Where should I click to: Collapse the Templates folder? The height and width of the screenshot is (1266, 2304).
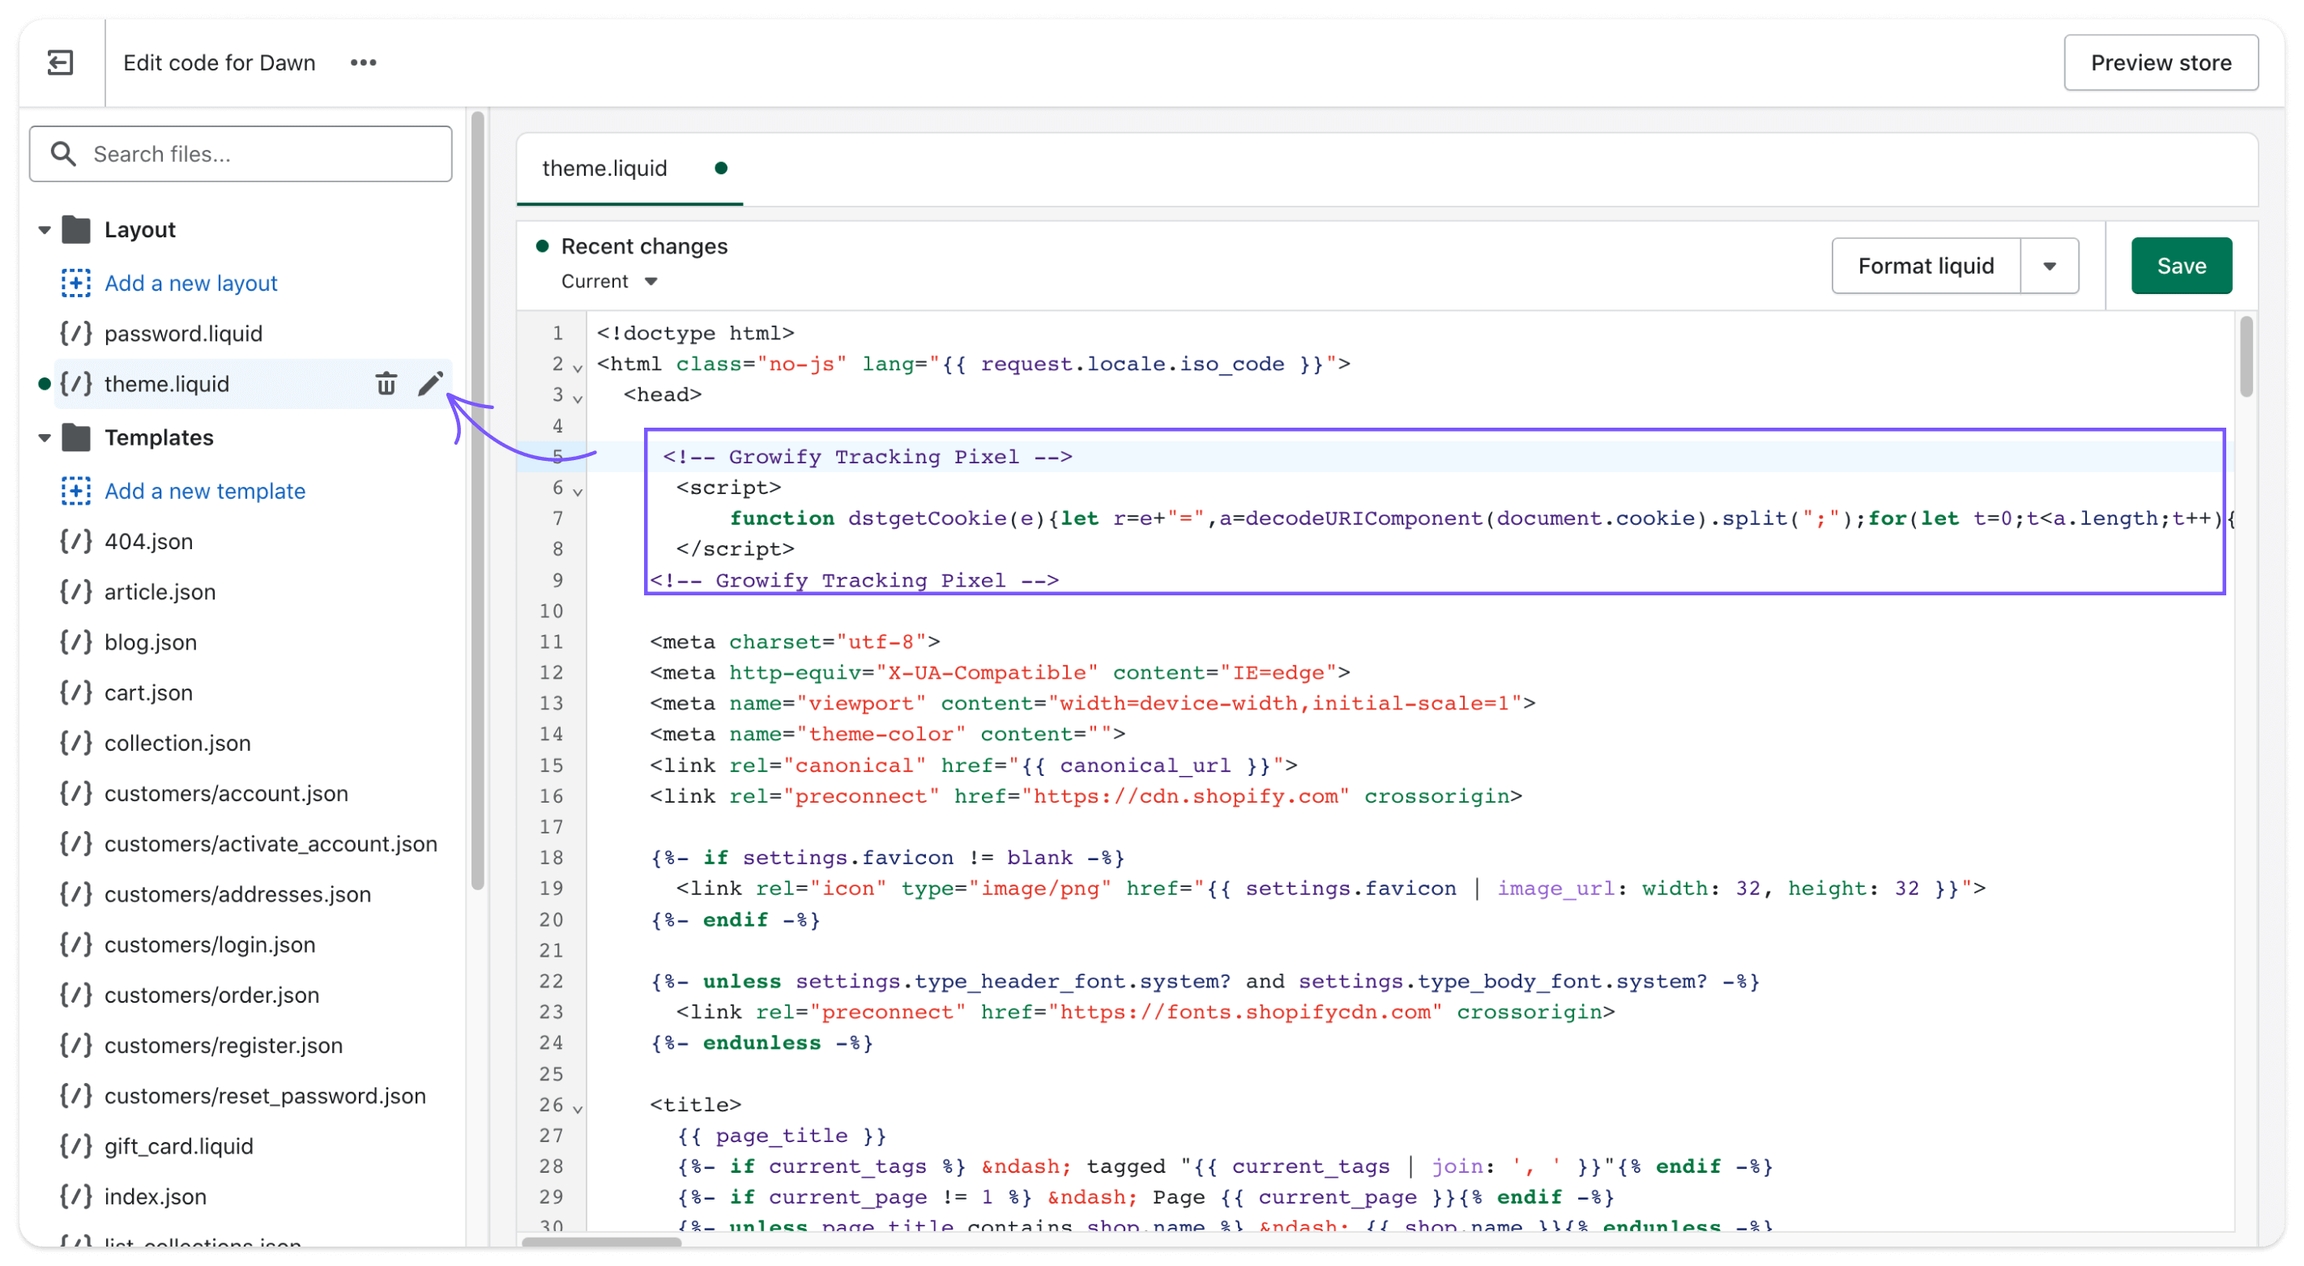[44, 438]
